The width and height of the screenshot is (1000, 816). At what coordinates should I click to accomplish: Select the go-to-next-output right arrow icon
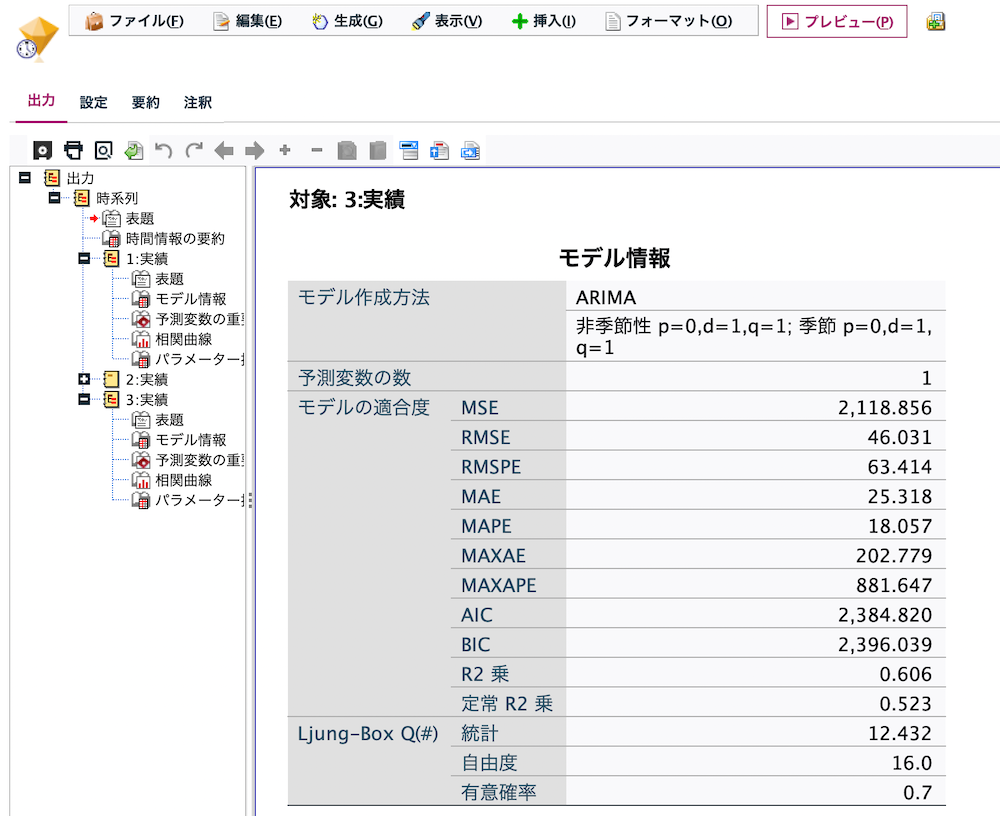(252, 150)
